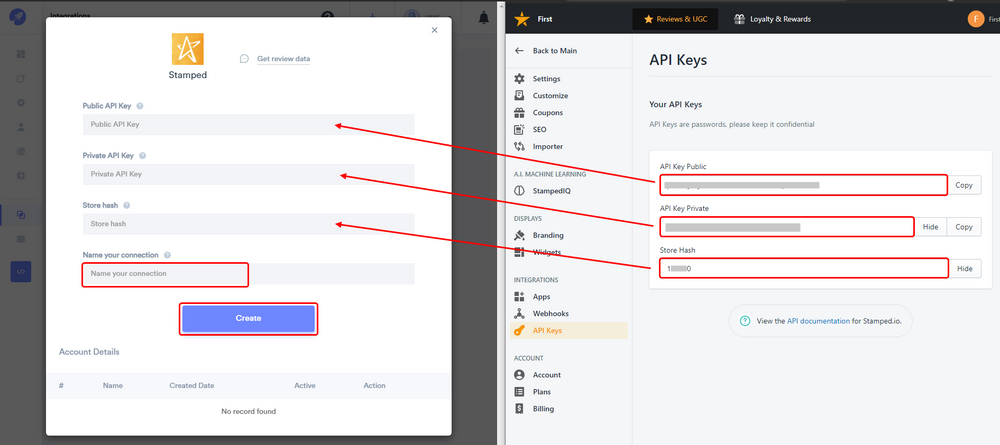Open the API documentation link
Screen dimensions: 1000x445
click(818, 321)
